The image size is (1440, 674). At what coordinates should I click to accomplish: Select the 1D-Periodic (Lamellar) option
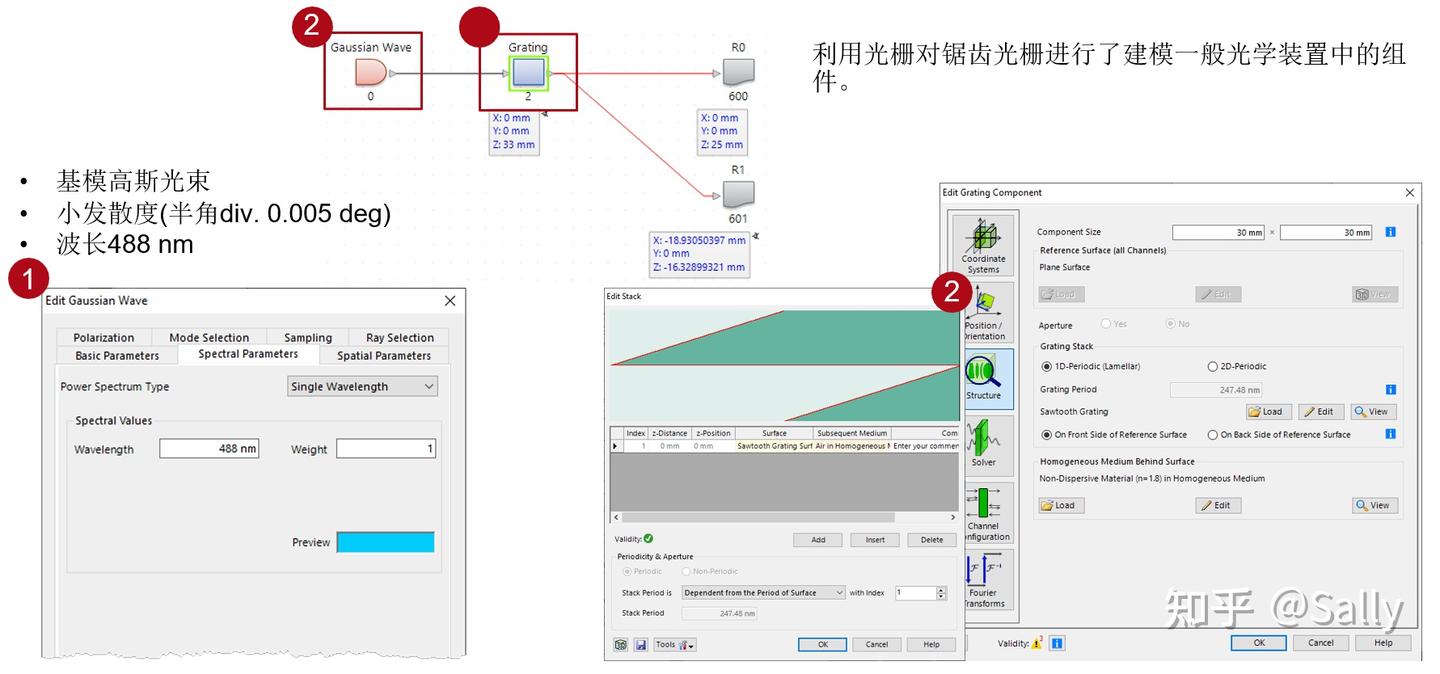pos(1091,367)
